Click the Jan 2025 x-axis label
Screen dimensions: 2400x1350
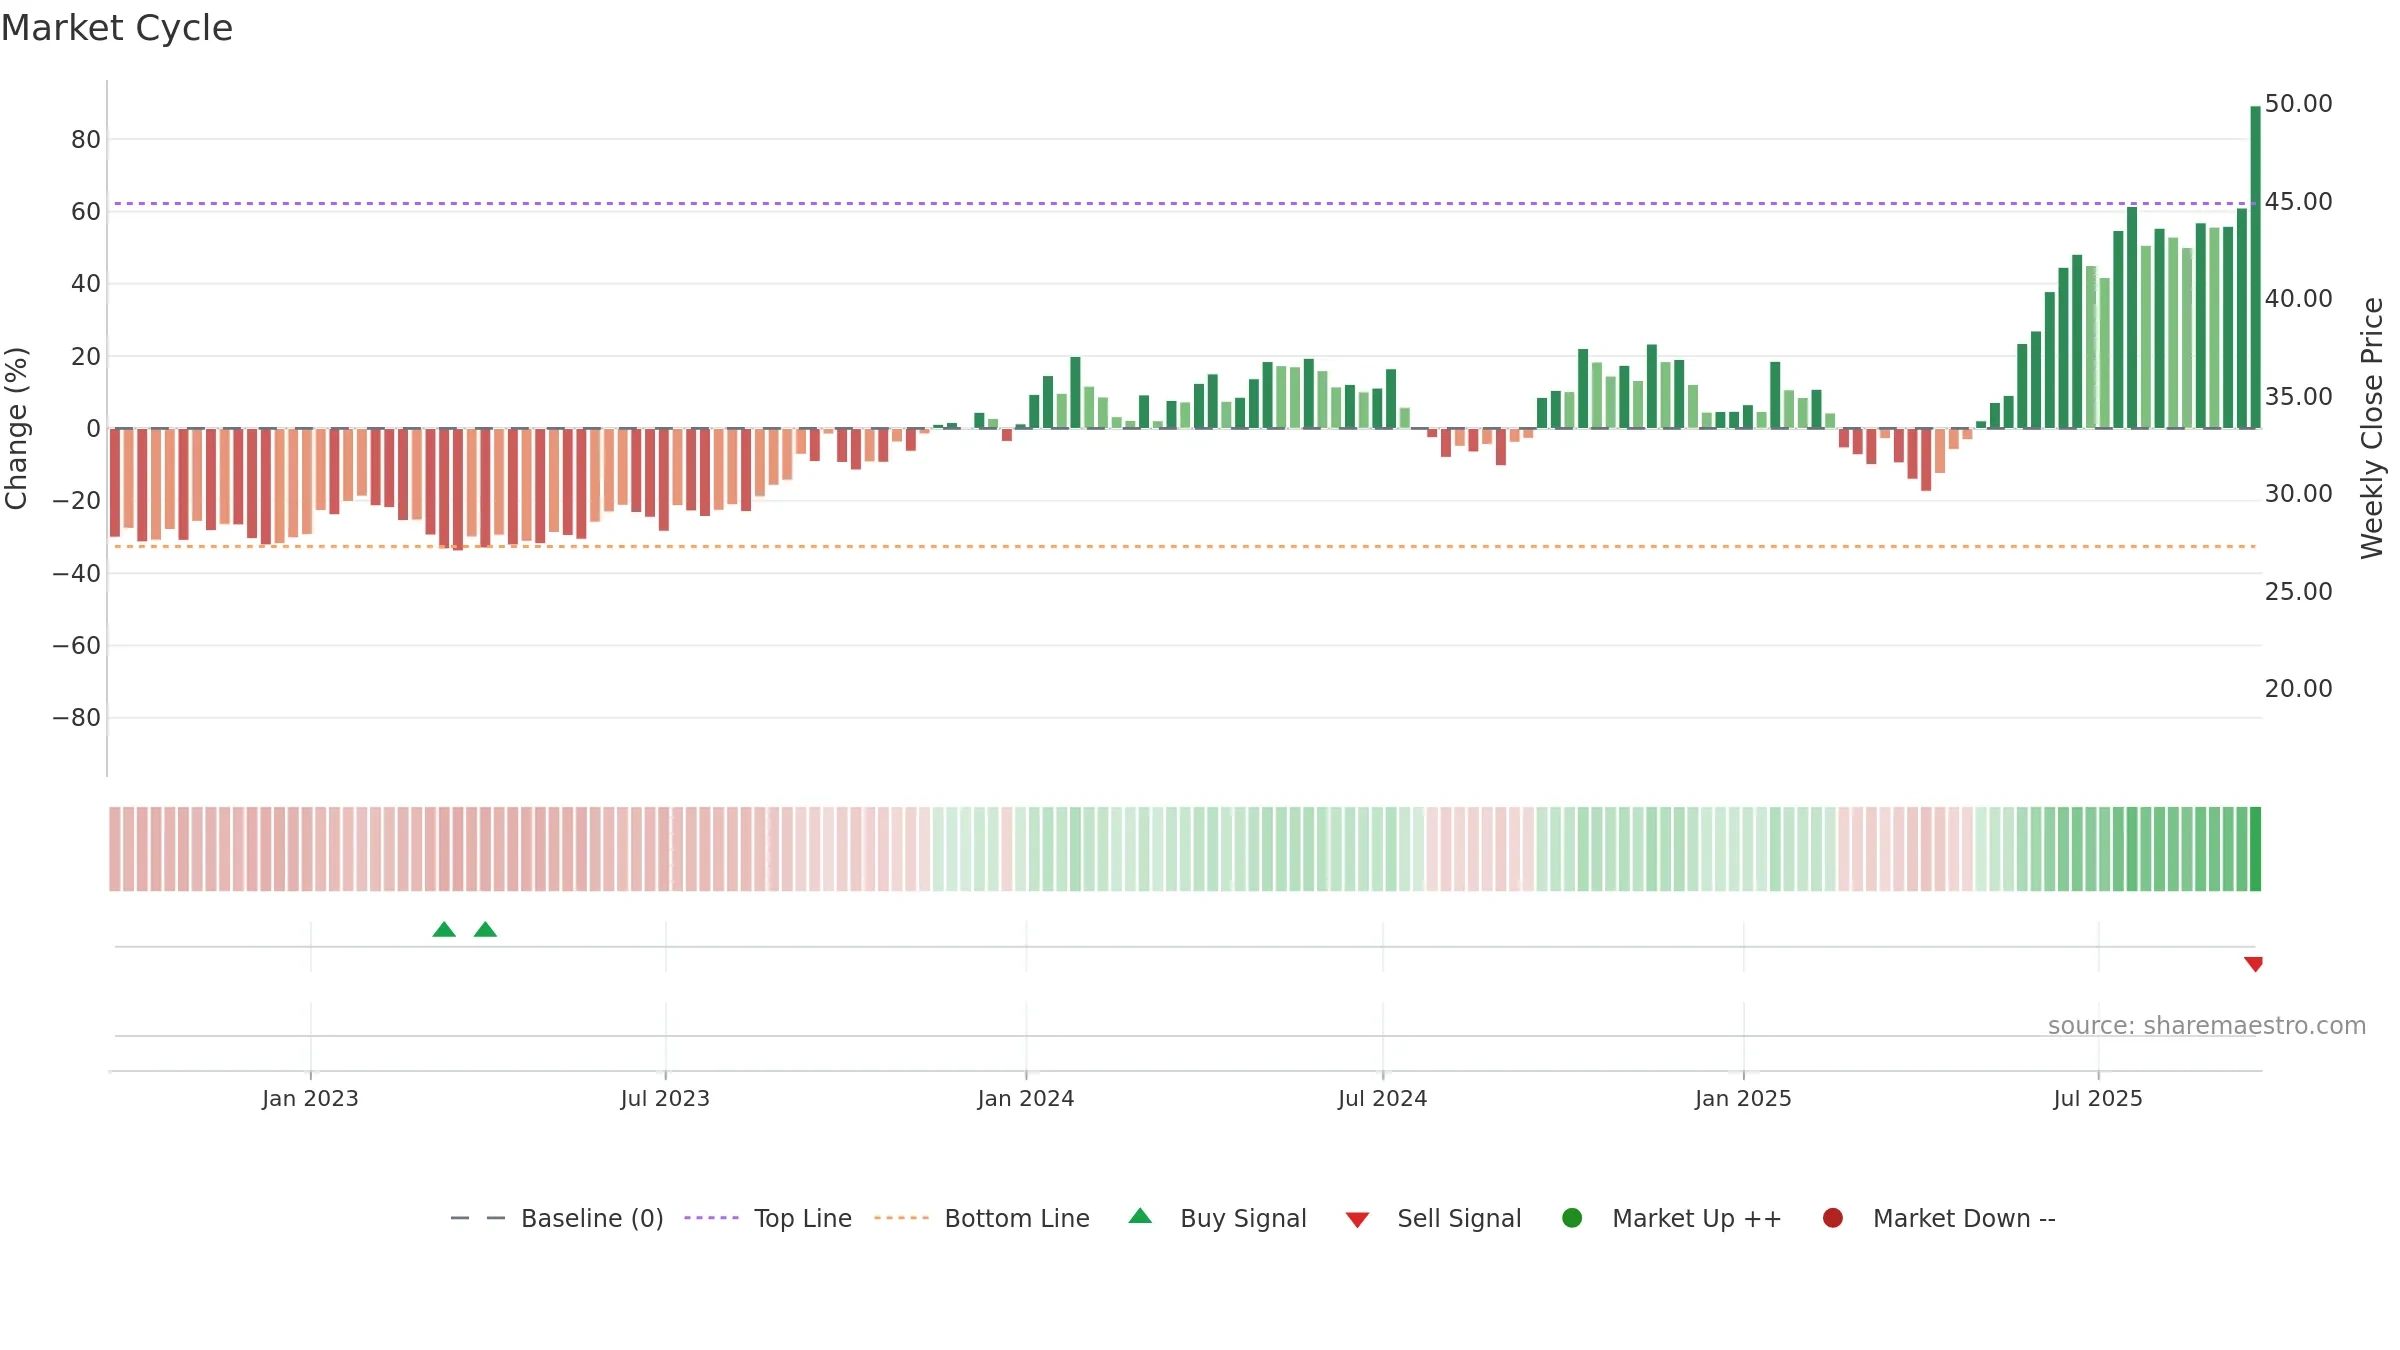click(1743, 1098)
